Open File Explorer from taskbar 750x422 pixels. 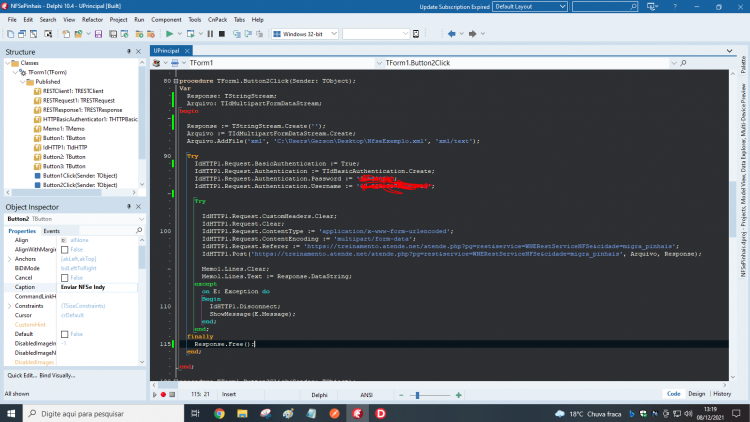click(x=242, y=414)
